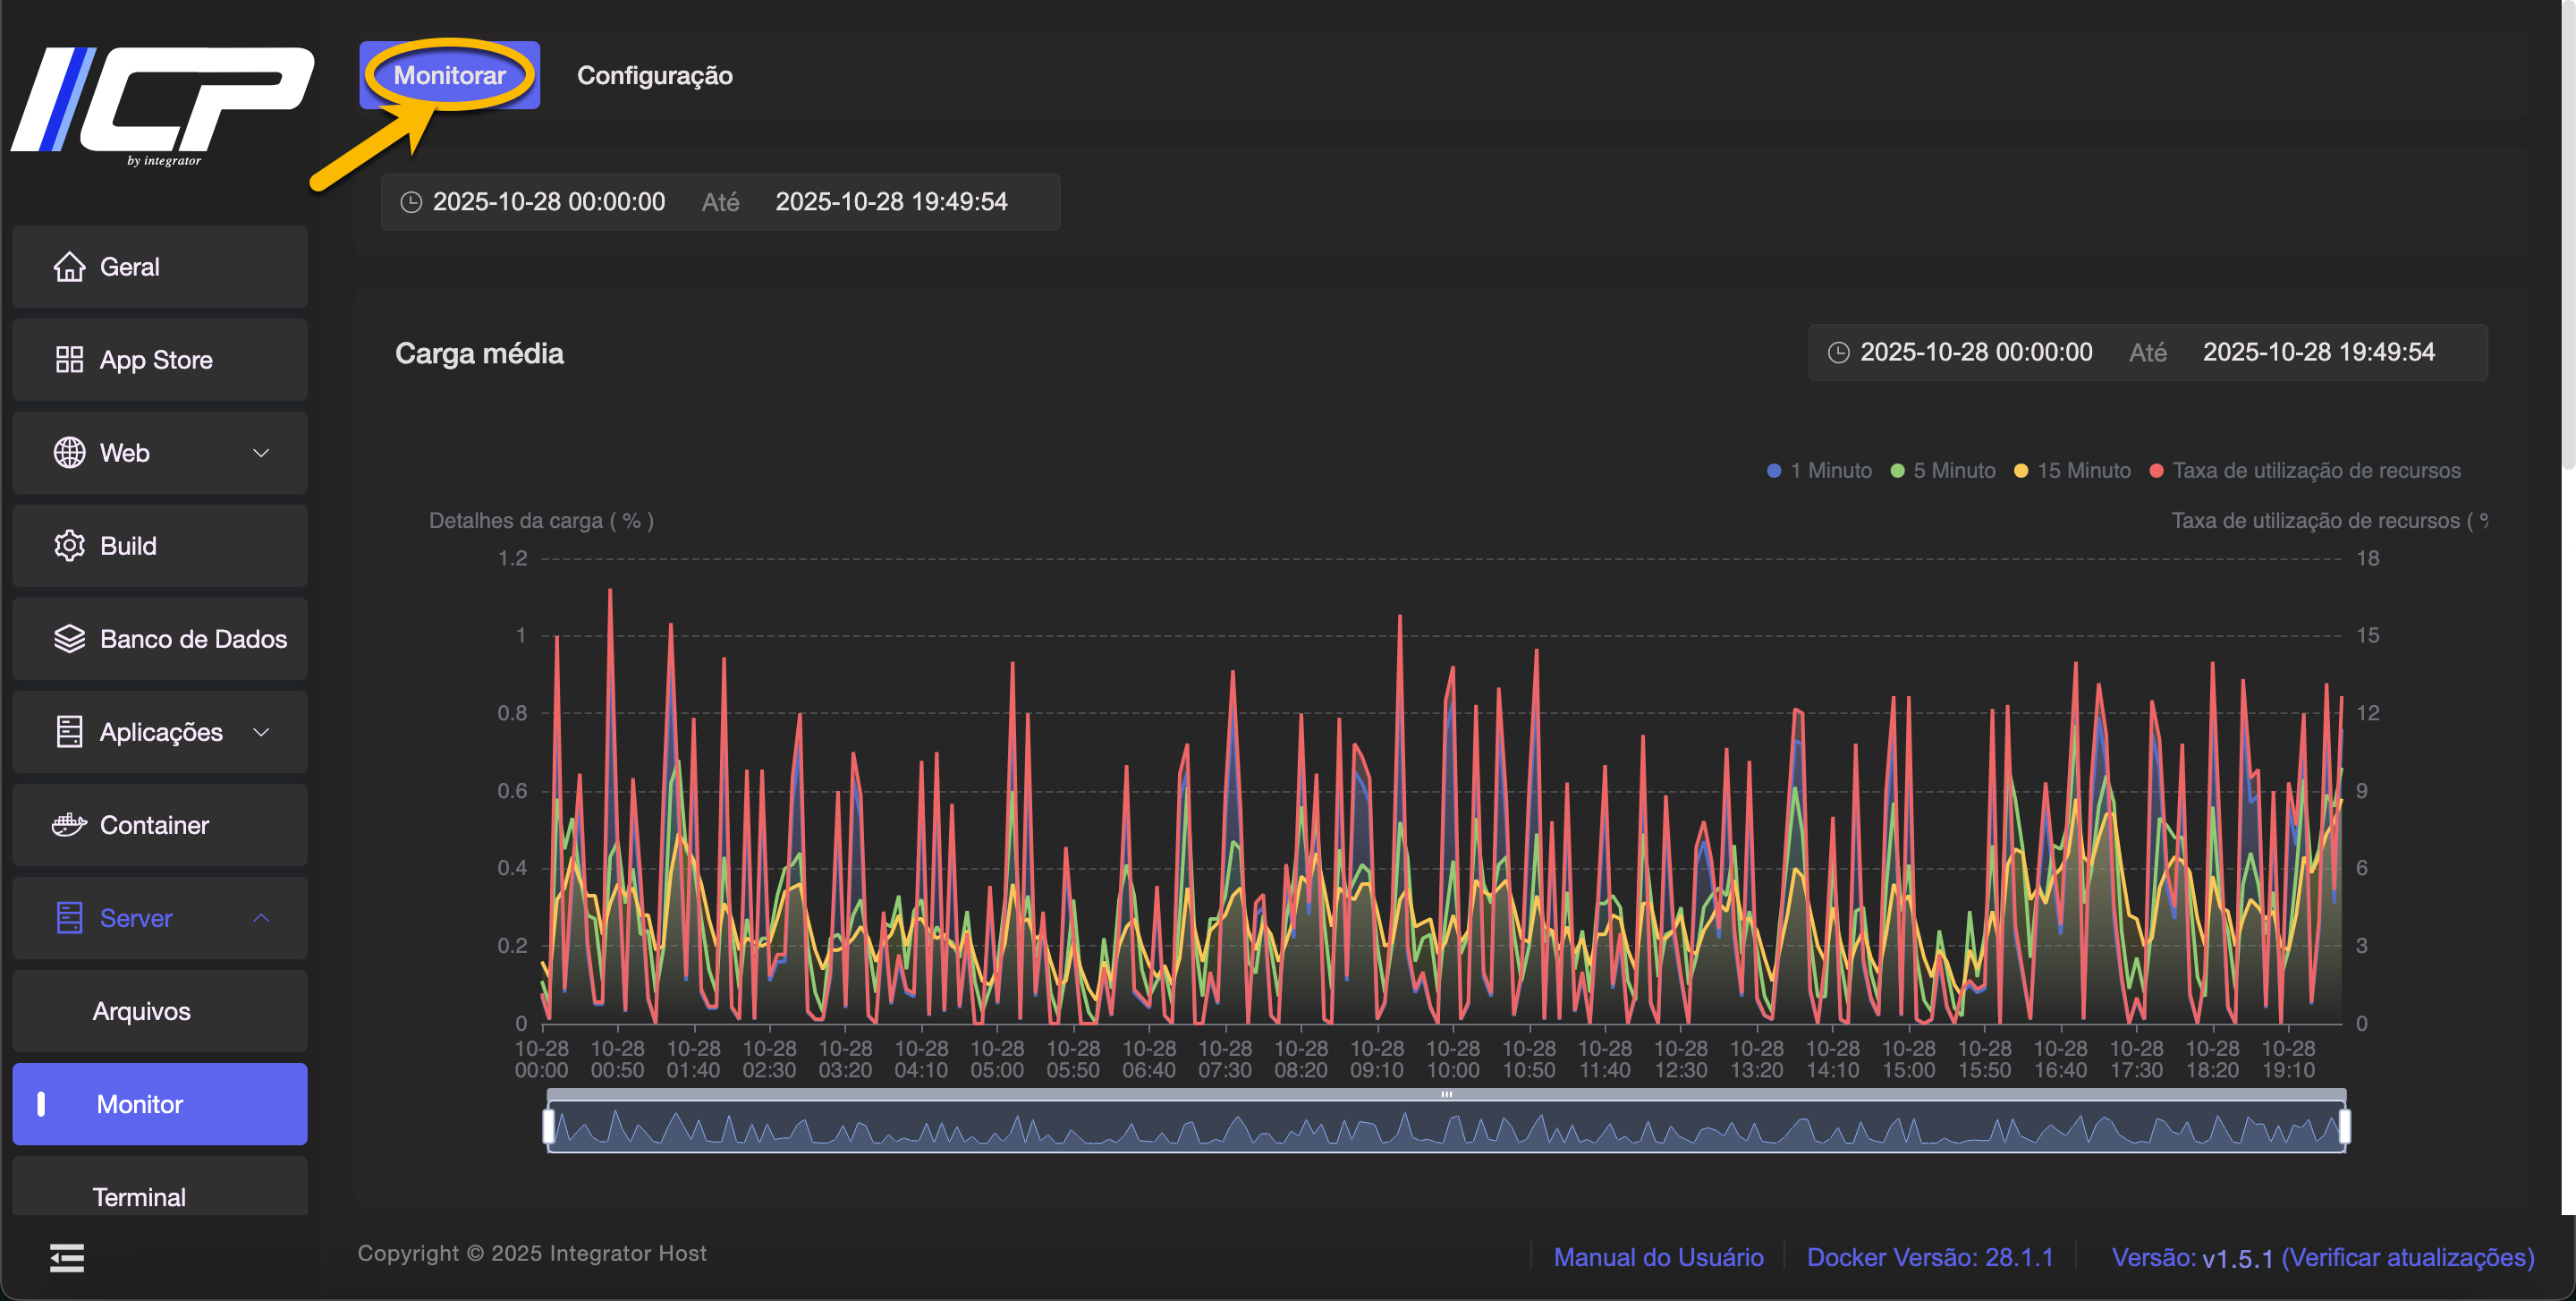
Task: Click the App Store grid icon
Action: pyautogui.click(x=69, y=360)
